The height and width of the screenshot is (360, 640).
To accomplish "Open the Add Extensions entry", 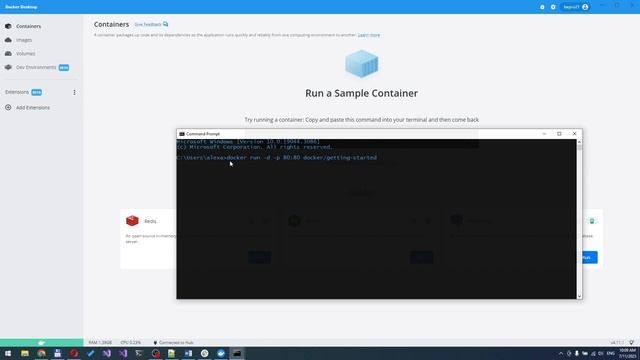I will click(x=33, y=108).
